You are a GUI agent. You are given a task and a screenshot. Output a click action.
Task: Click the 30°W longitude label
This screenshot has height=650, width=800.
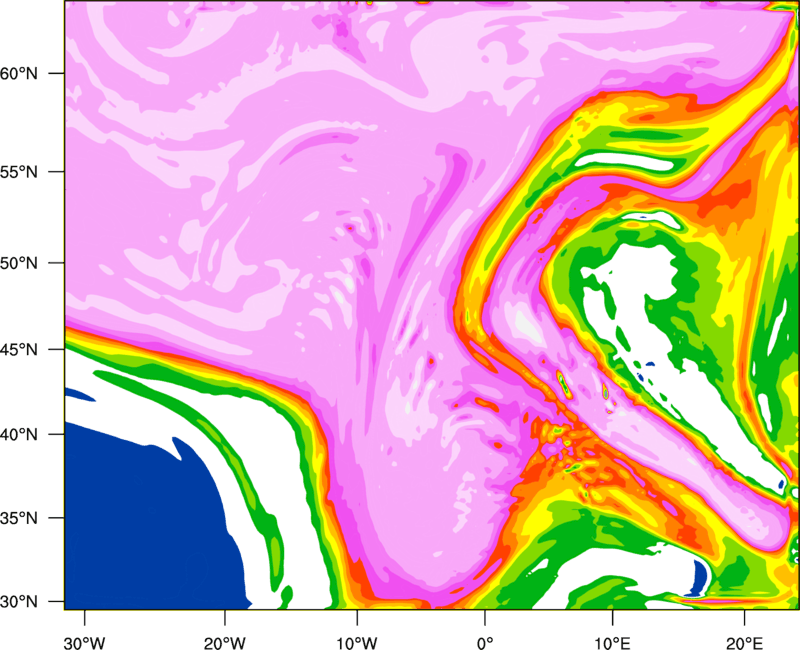click(x=85, y=643)
